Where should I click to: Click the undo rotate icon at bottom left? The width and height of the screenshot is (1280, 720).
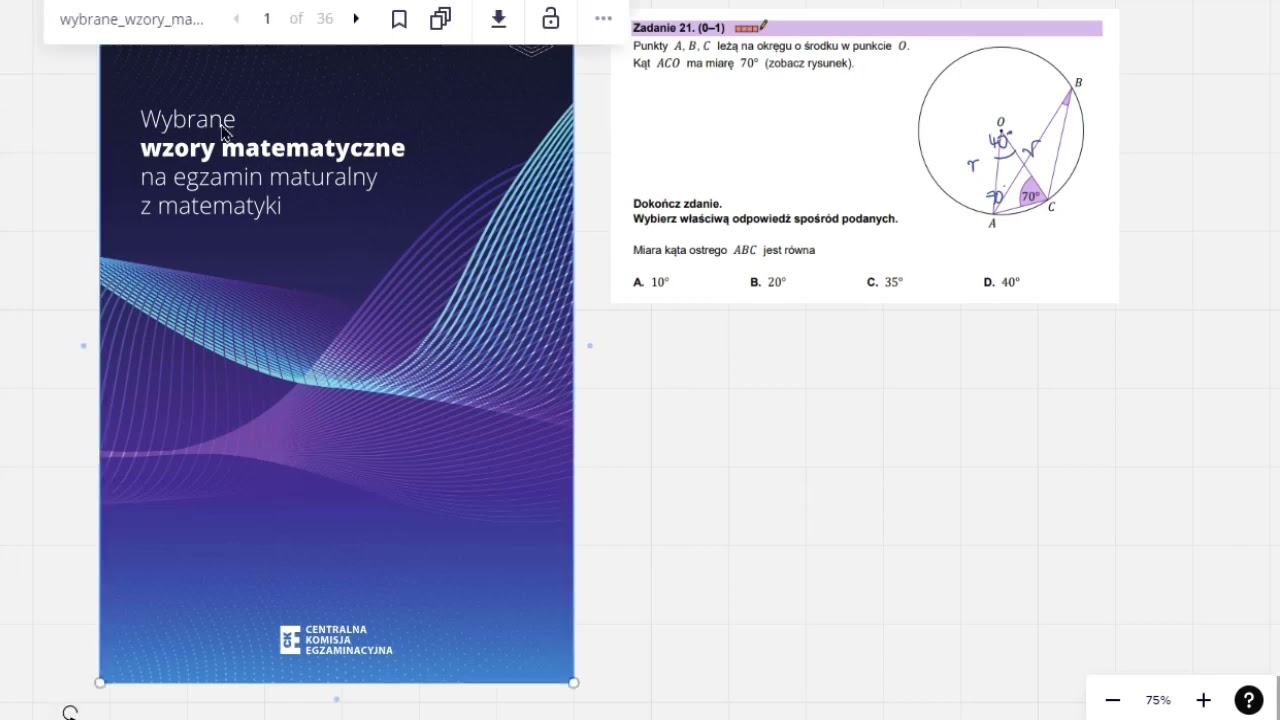point(70,713)
